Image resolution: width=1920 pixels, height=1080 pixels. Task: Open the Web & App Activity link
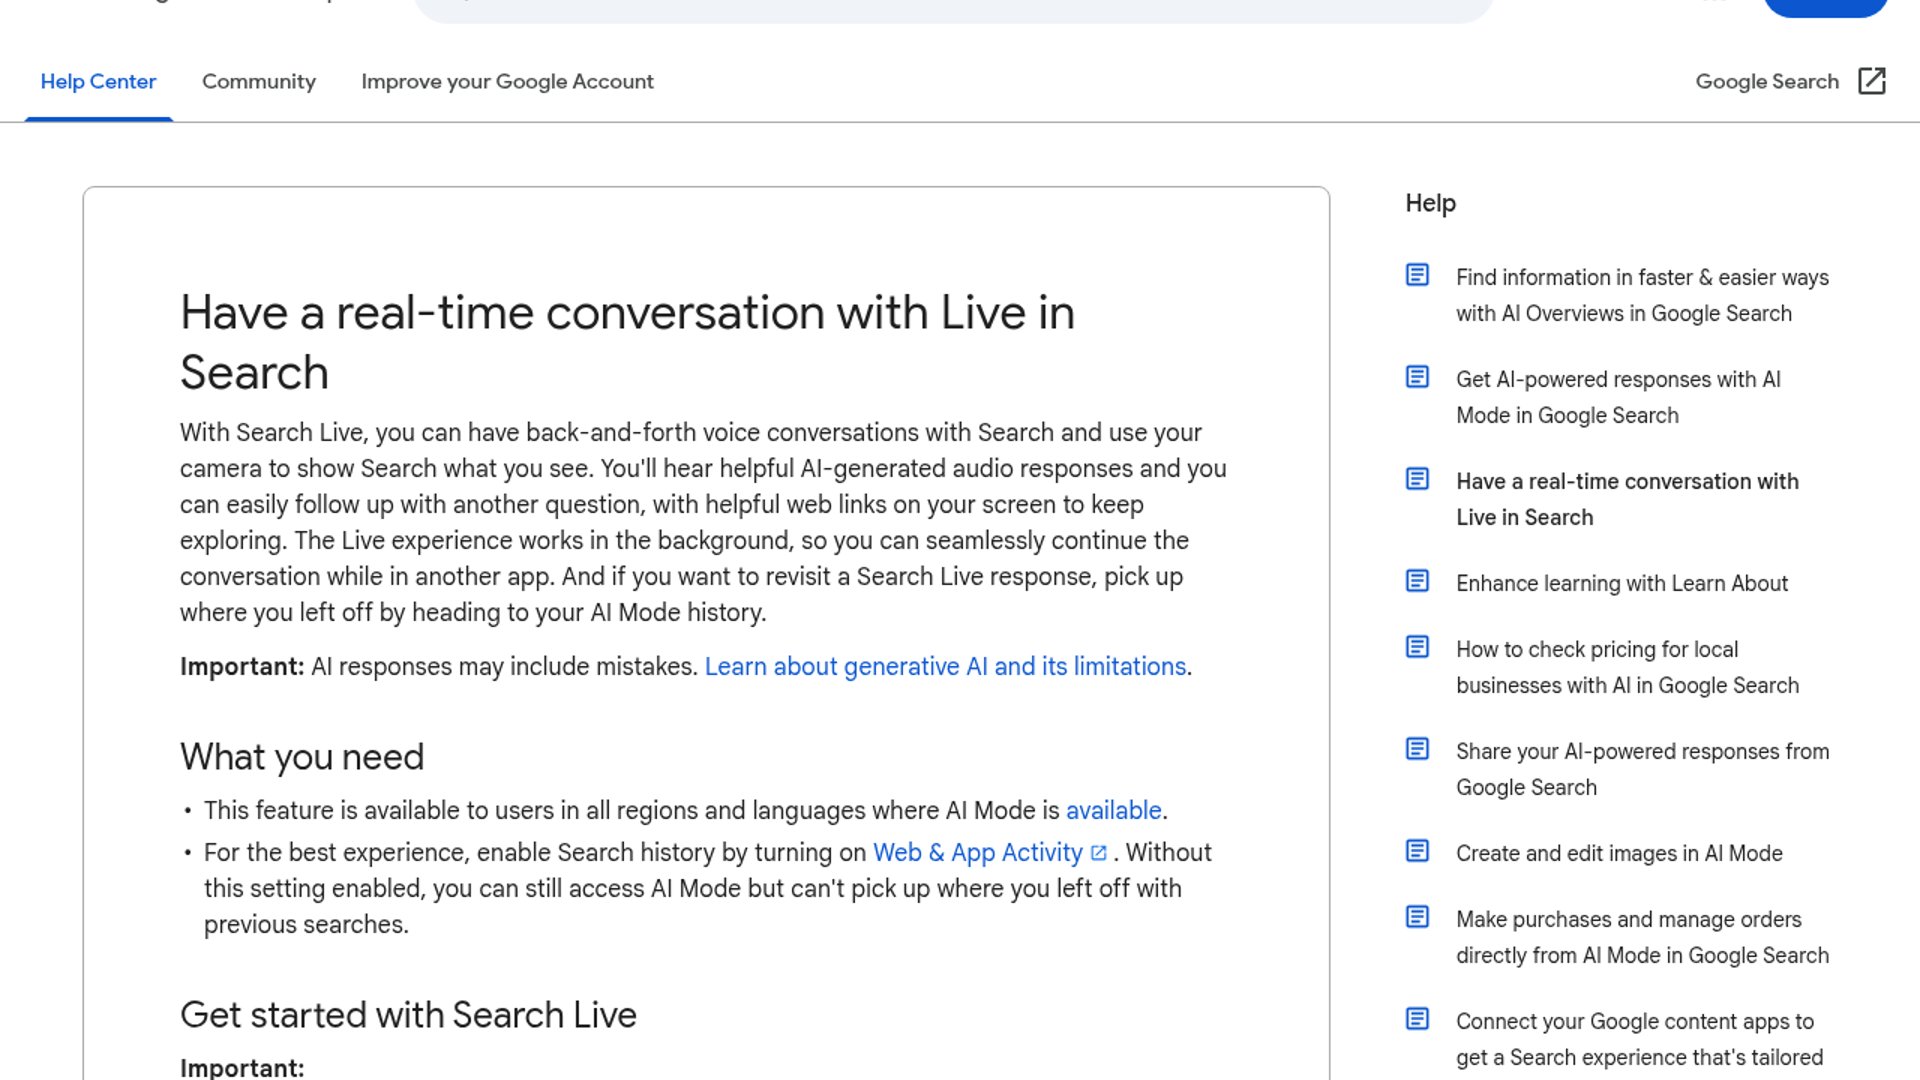977,853
